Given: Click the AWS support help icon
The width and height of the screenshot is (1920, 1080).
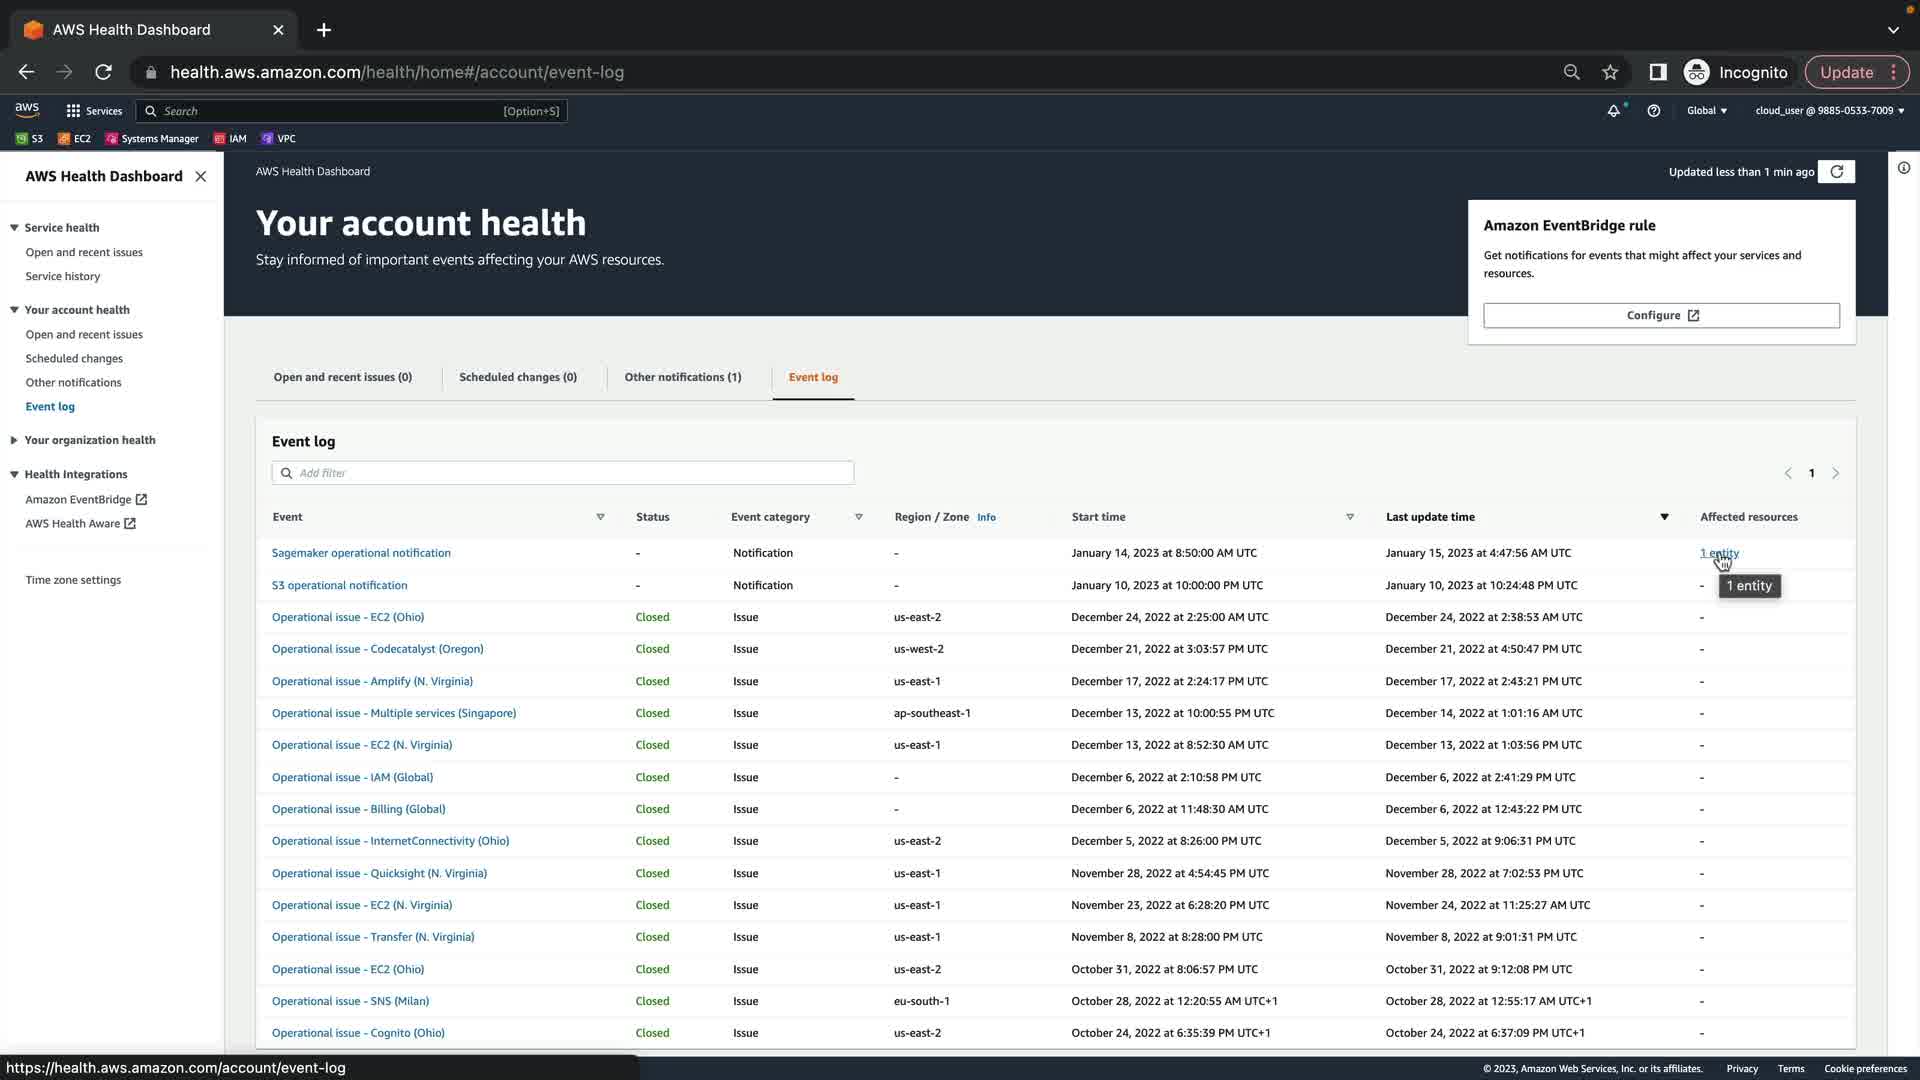Looking at the screenshot, I should (1654, 111).
